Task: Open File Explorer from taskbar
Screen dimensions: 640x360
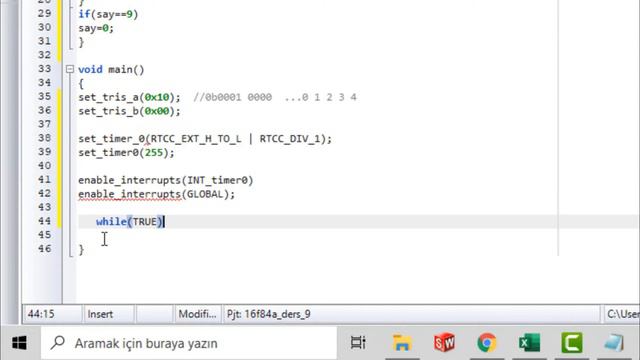Action: click(x=402, y=343)
